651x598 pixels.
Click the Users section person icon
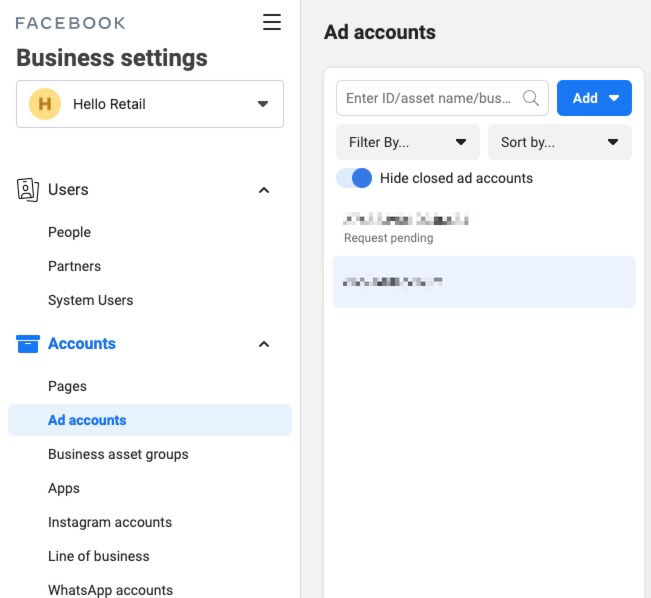[x=28, y=190]
